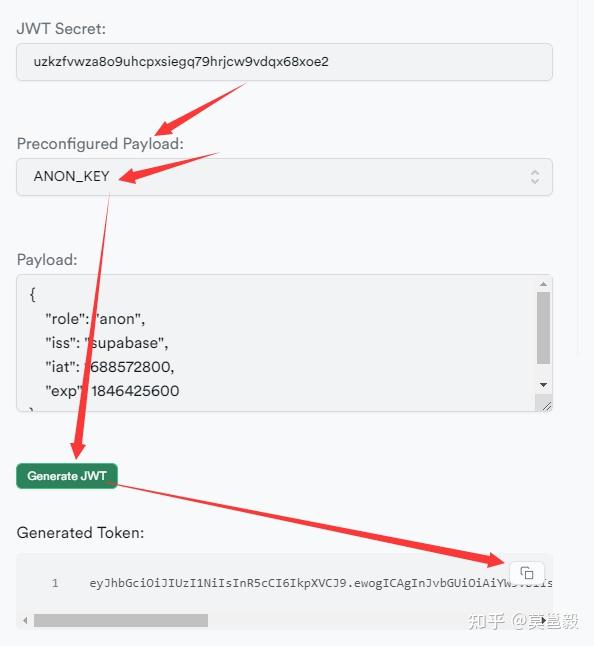Screen dimensions: 594x646
Task: Click the token scrollbar left arrow
Action: tap(26, 620)
